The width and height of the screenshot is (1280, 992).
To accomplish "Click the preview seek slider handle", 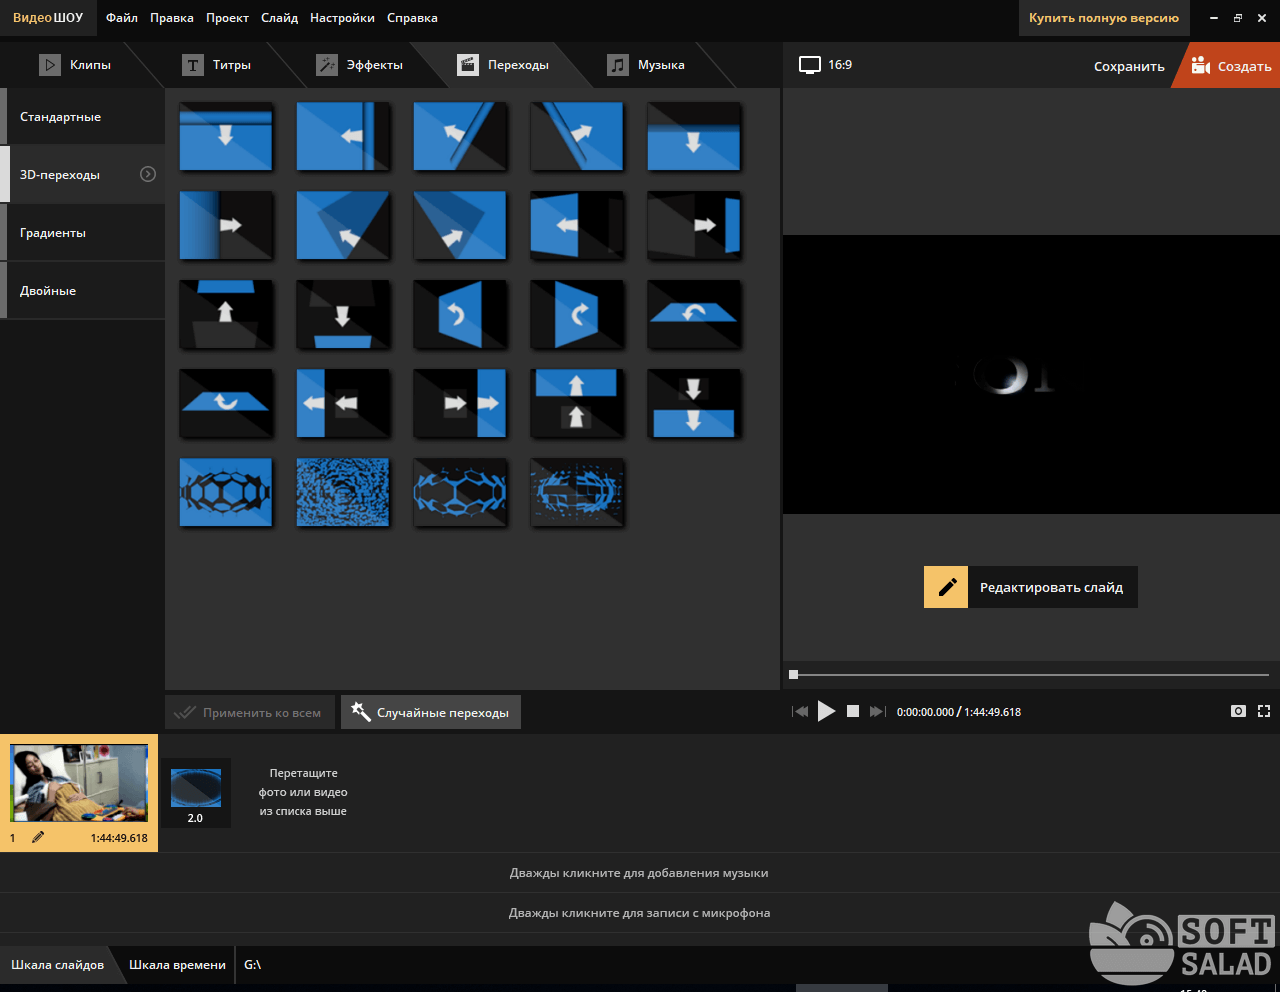I will (794, 675).
